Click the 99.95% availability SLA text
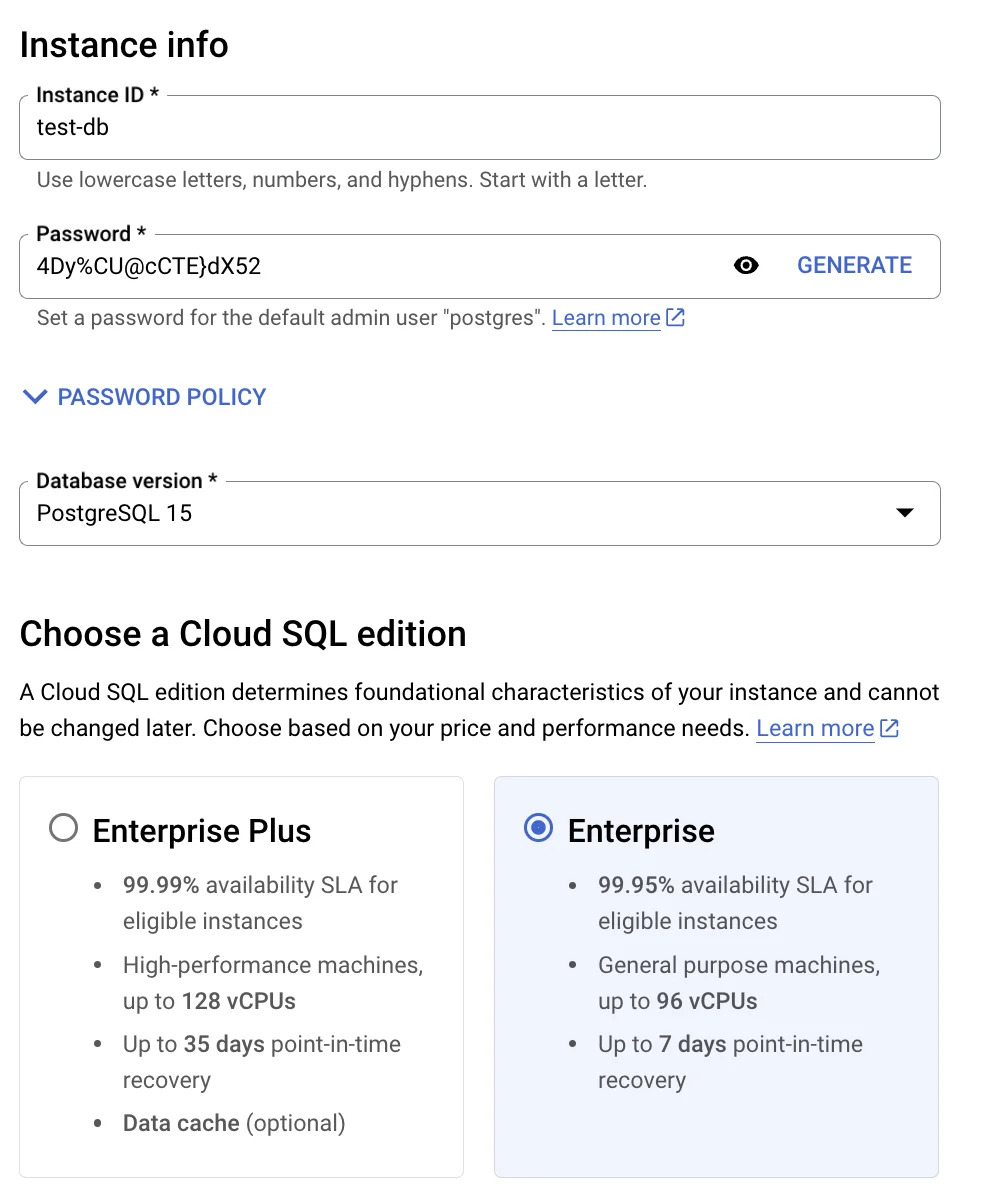984x1204 pixels. (x=735, y=903)
